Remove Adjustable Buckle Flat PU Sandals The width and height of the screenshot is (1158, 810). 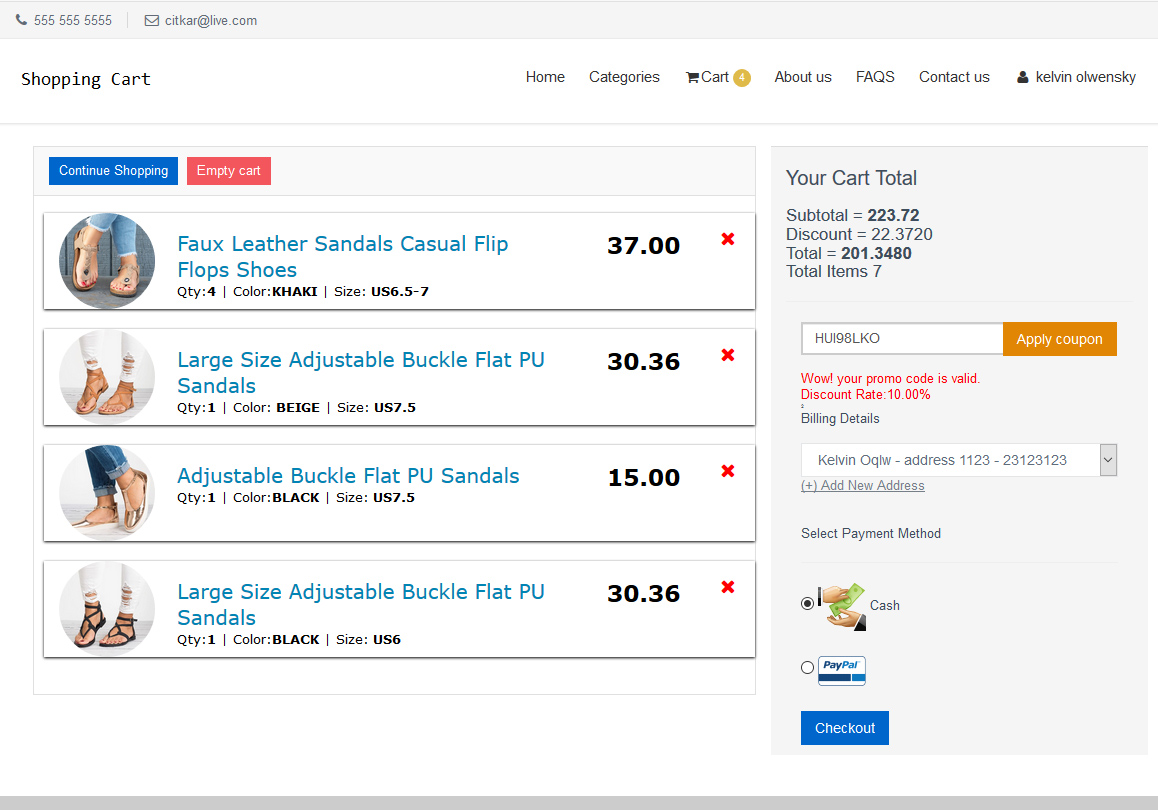click(728, 471)
